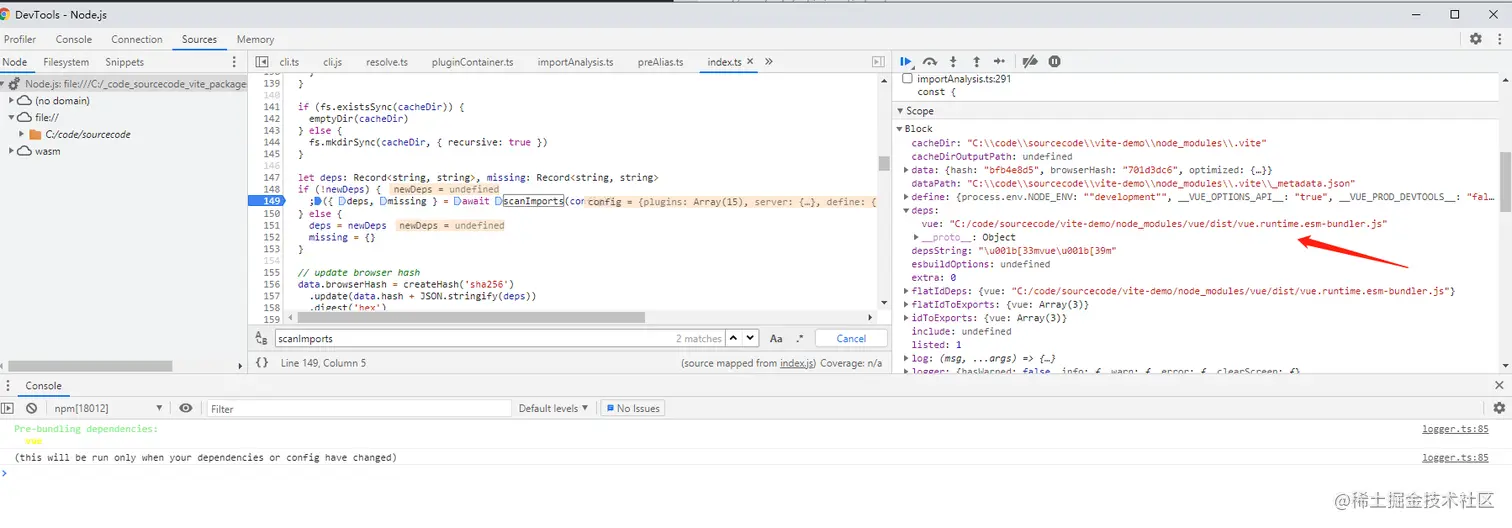Open drawer more tools menu
Image resolution: width=1512 pixels, height=528 pixels.
pos(8,385)
